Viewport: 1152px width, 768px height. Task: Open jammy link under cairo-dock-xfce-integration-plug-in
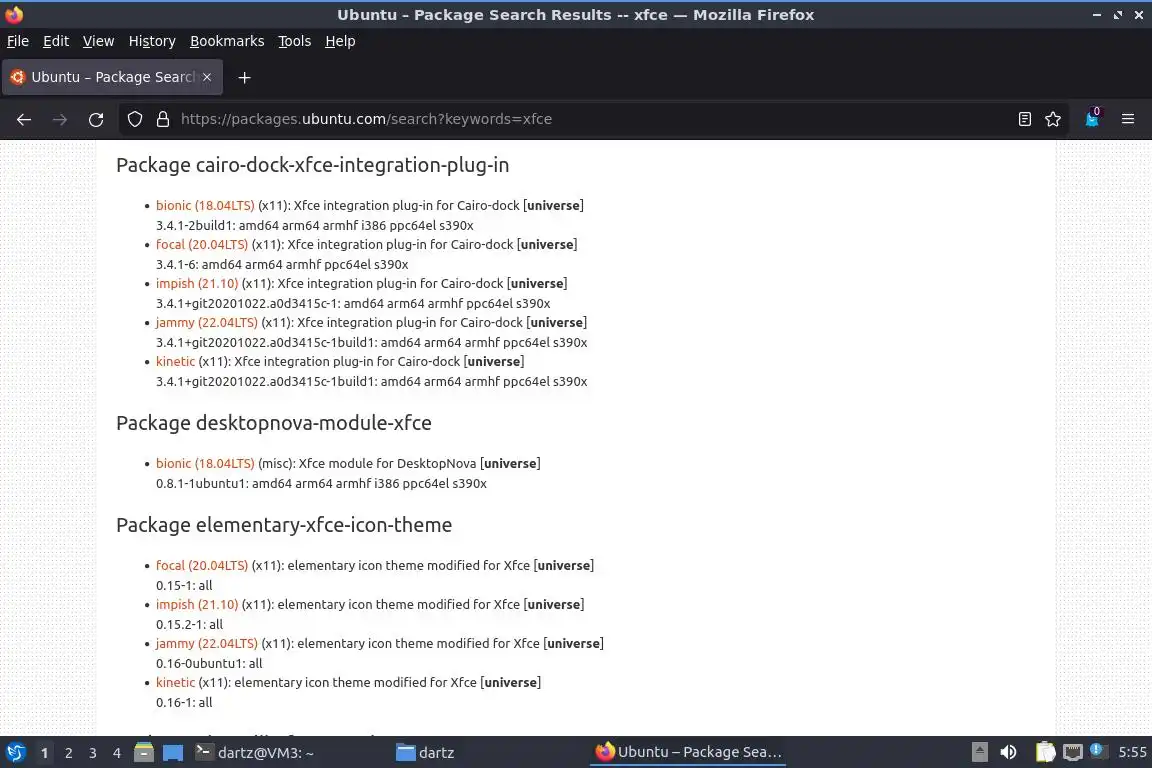pos(206,323)
